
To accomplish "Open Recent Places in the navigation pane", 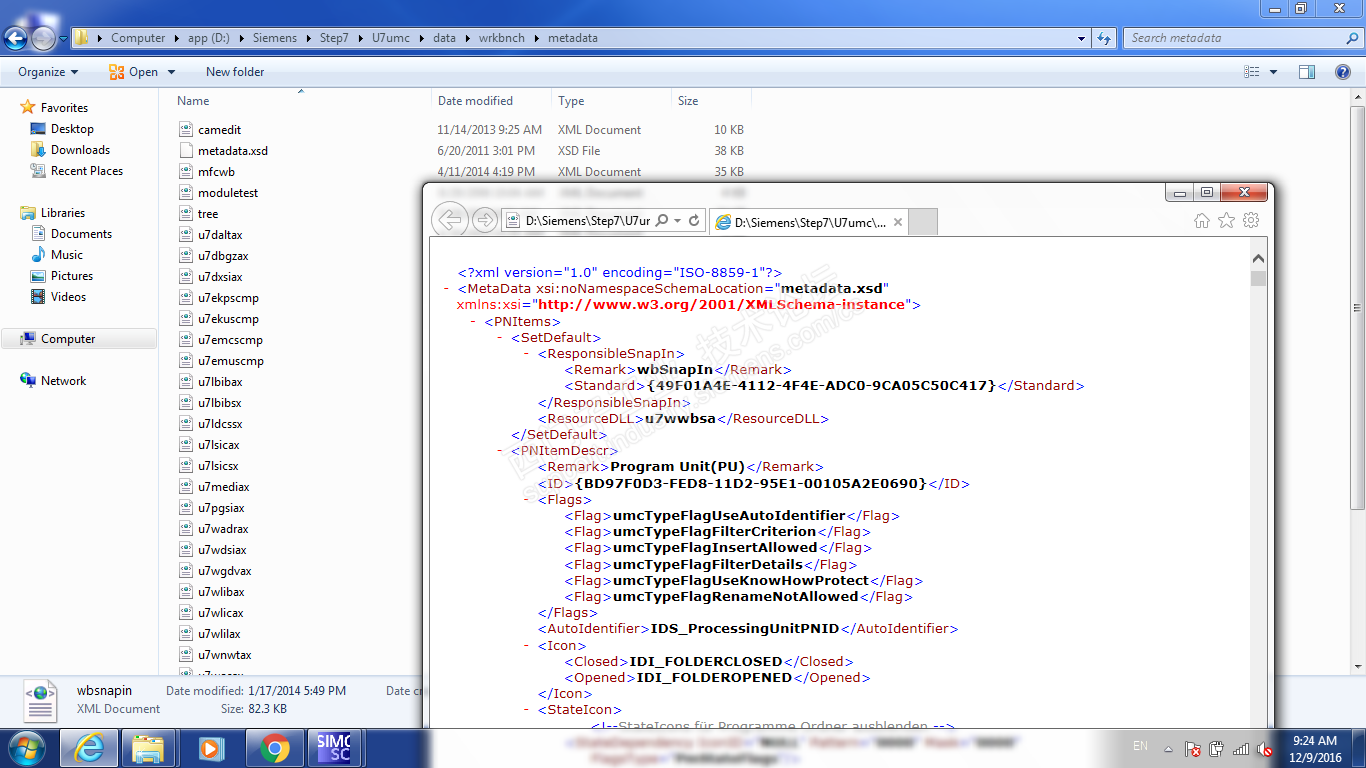I will (87, 171).
